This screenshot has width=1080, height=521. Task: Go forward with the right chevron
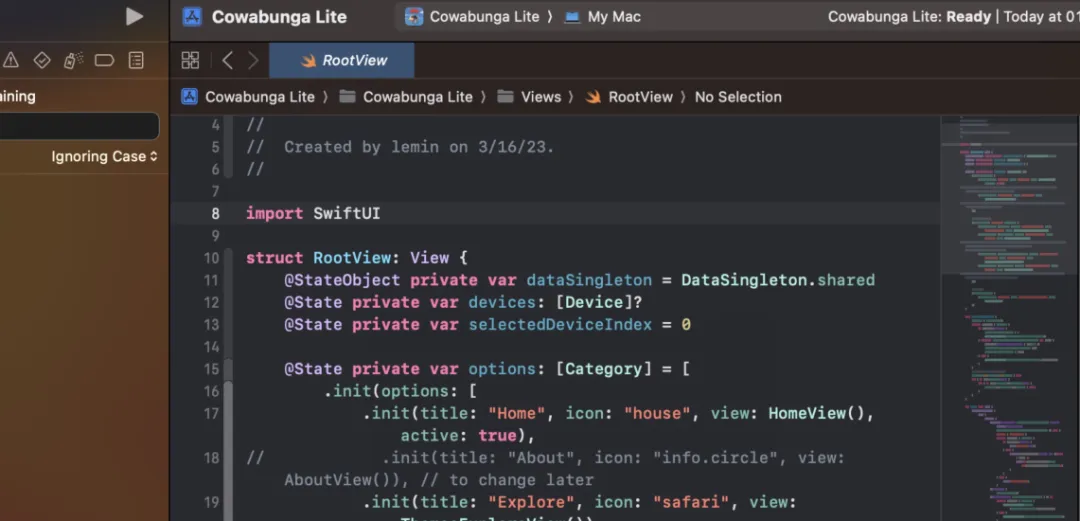pyautogui.click(x=253, y=61)
